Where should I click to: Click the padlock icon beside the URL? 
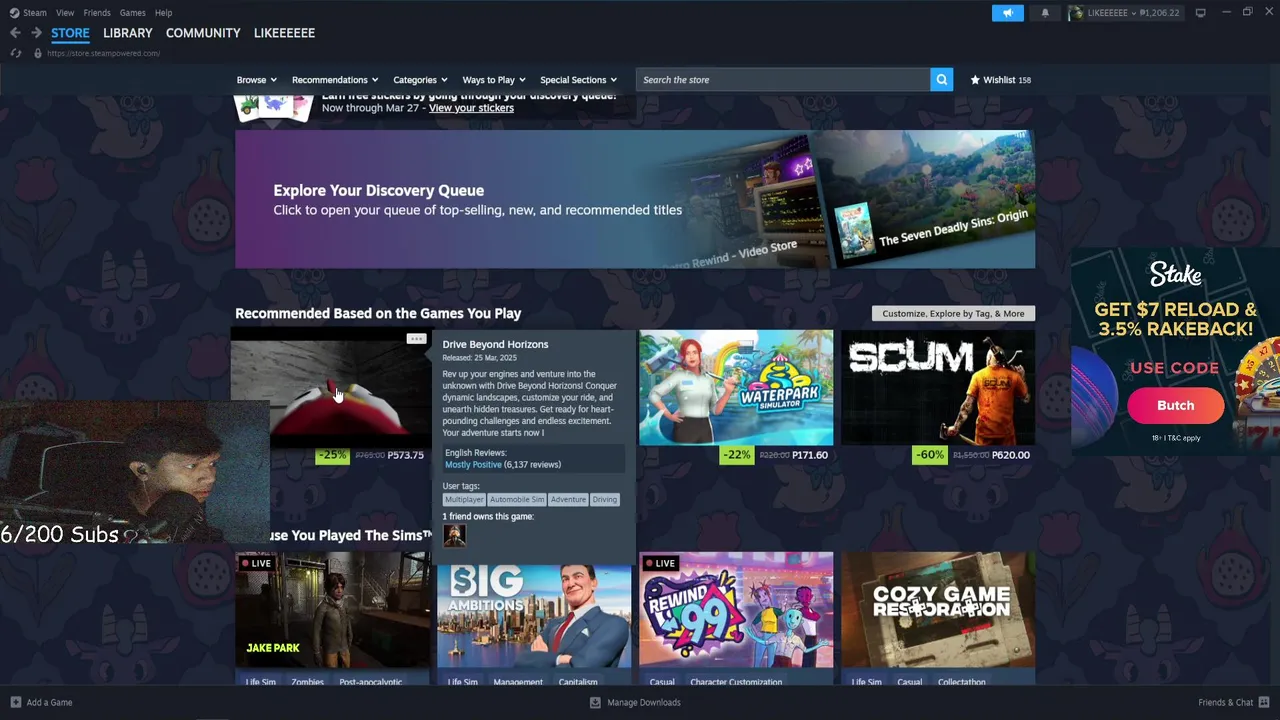point(38,53)
